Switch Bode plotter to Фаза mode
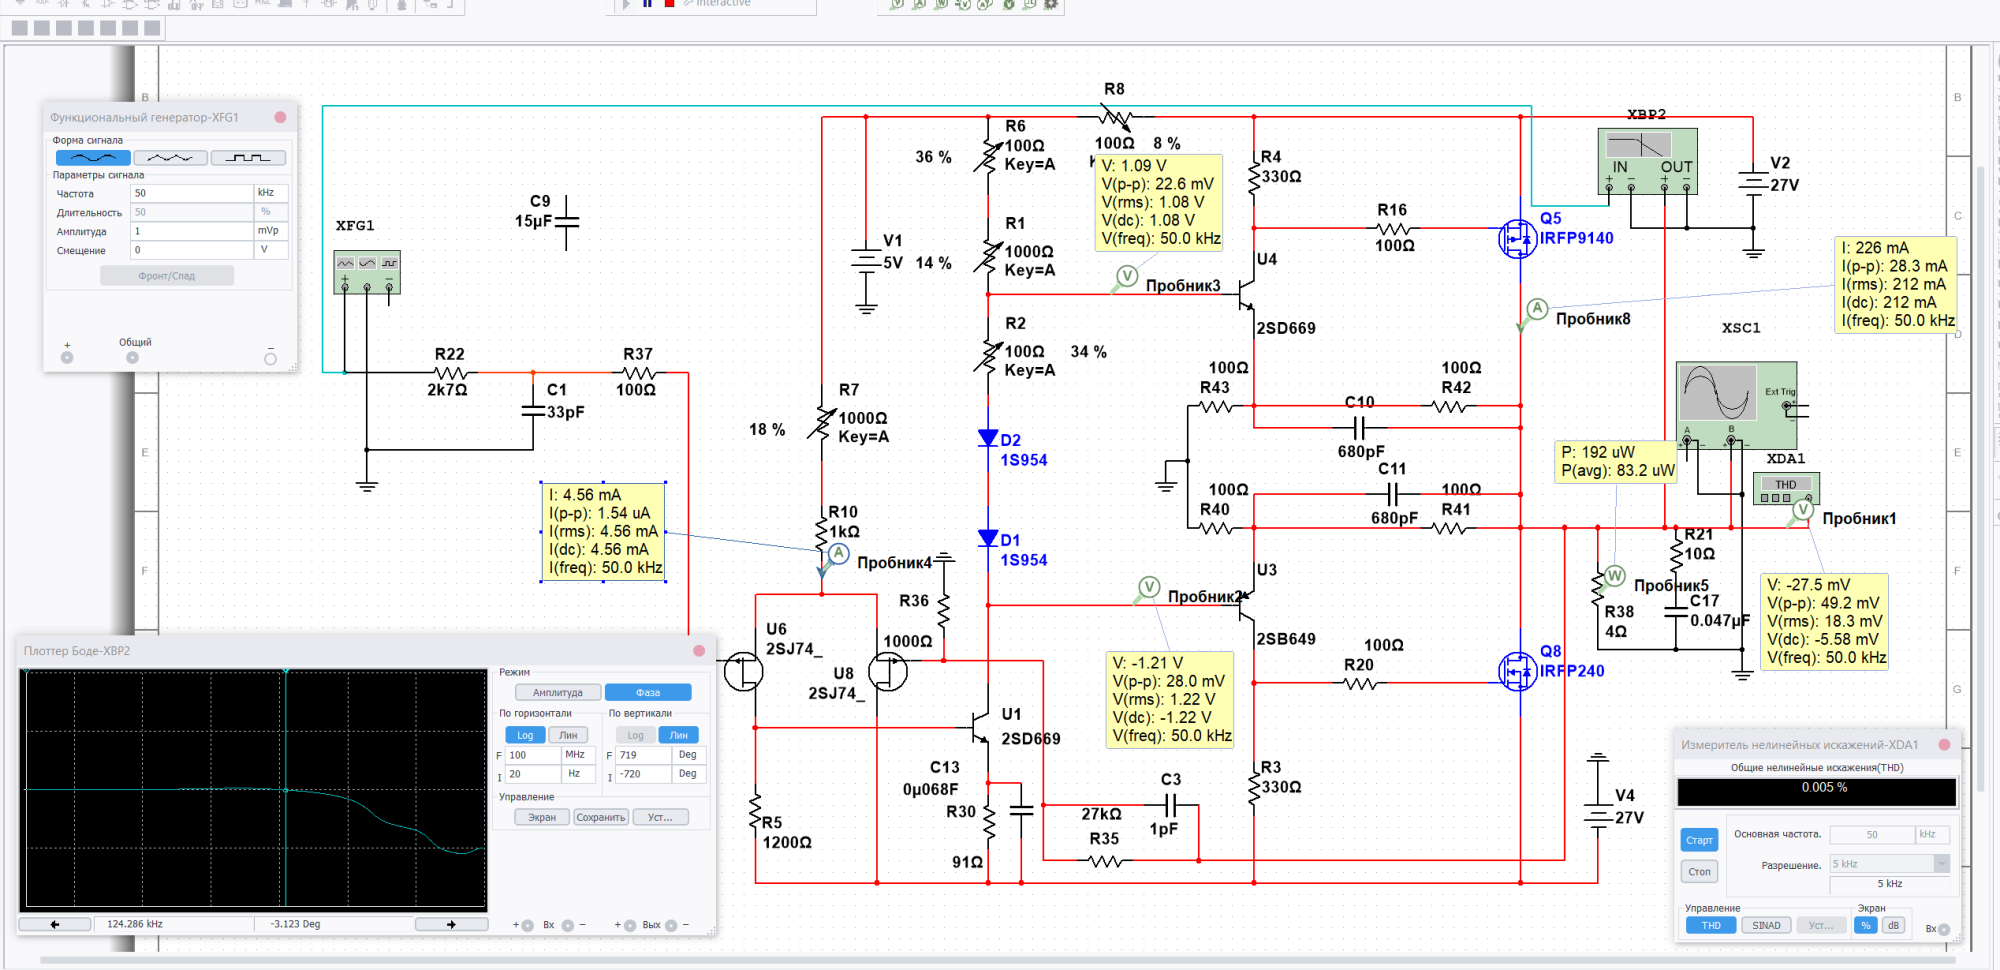The image size is (2000, 970). coord(648,692)
